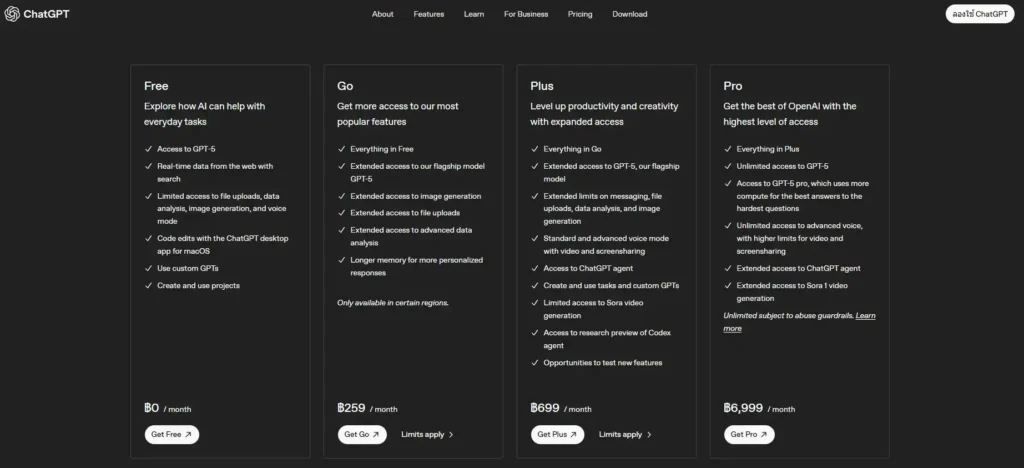Open the About menu item
Viewport: 1024px width, 468px height.
[383, 14]
